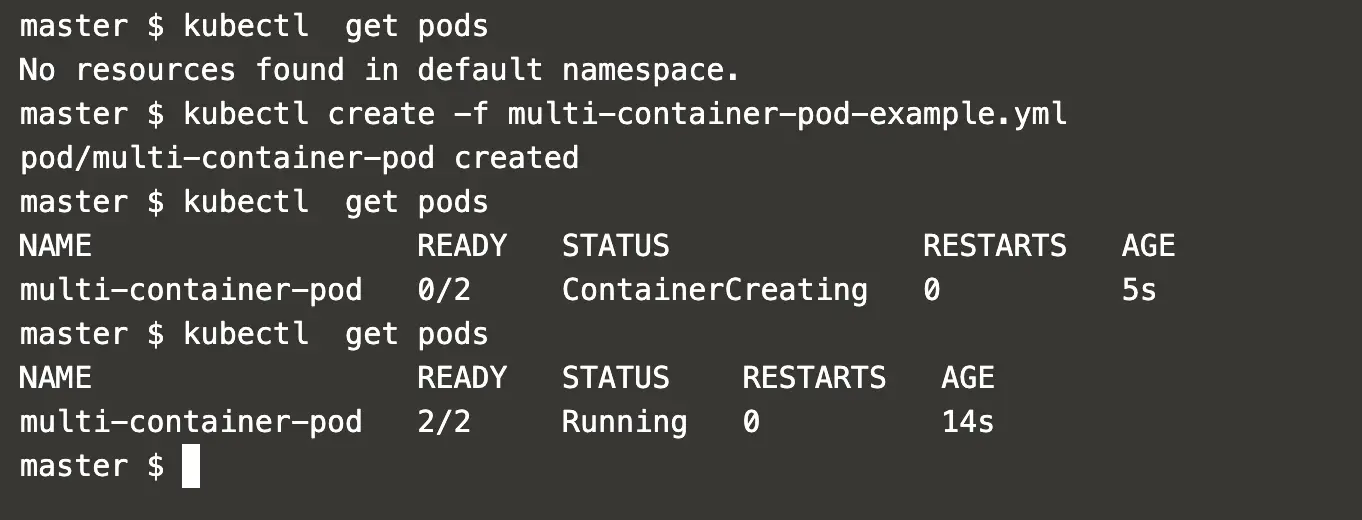Click the restarts value 0 in the Running row
The image size is (1362, 520).
coord(751,422)
